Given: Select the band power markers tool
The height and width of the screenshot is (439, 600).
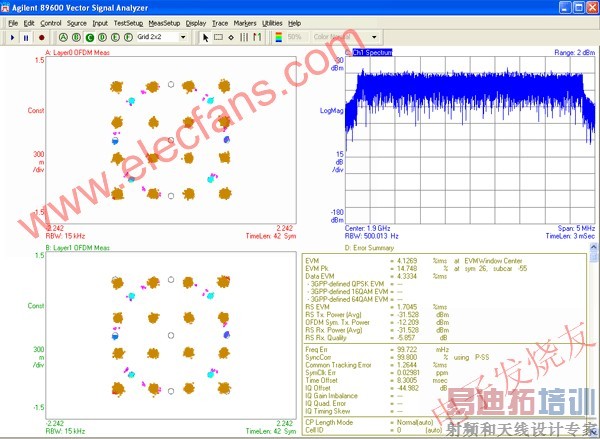Looking at the screenshot, I should pyautogui.click(x=244, y=38).
